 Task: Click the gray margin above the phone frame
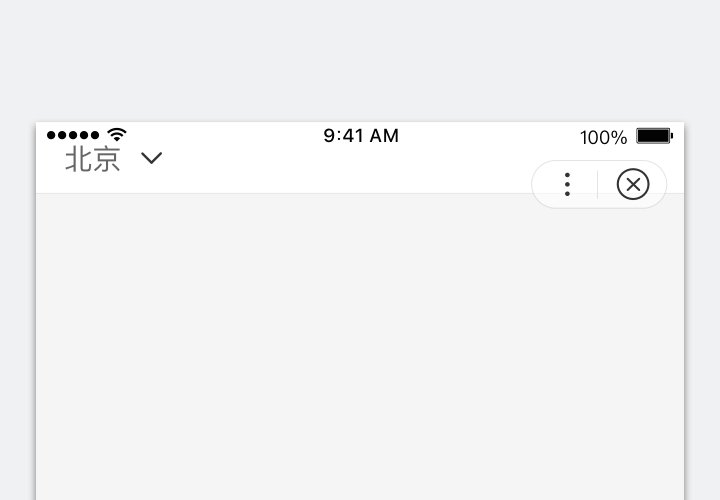pos(360,60)
